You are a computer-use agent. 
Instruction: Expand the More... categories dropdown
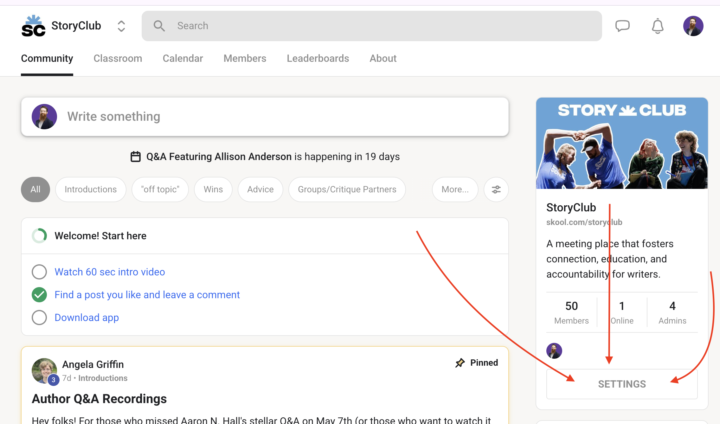455,189
